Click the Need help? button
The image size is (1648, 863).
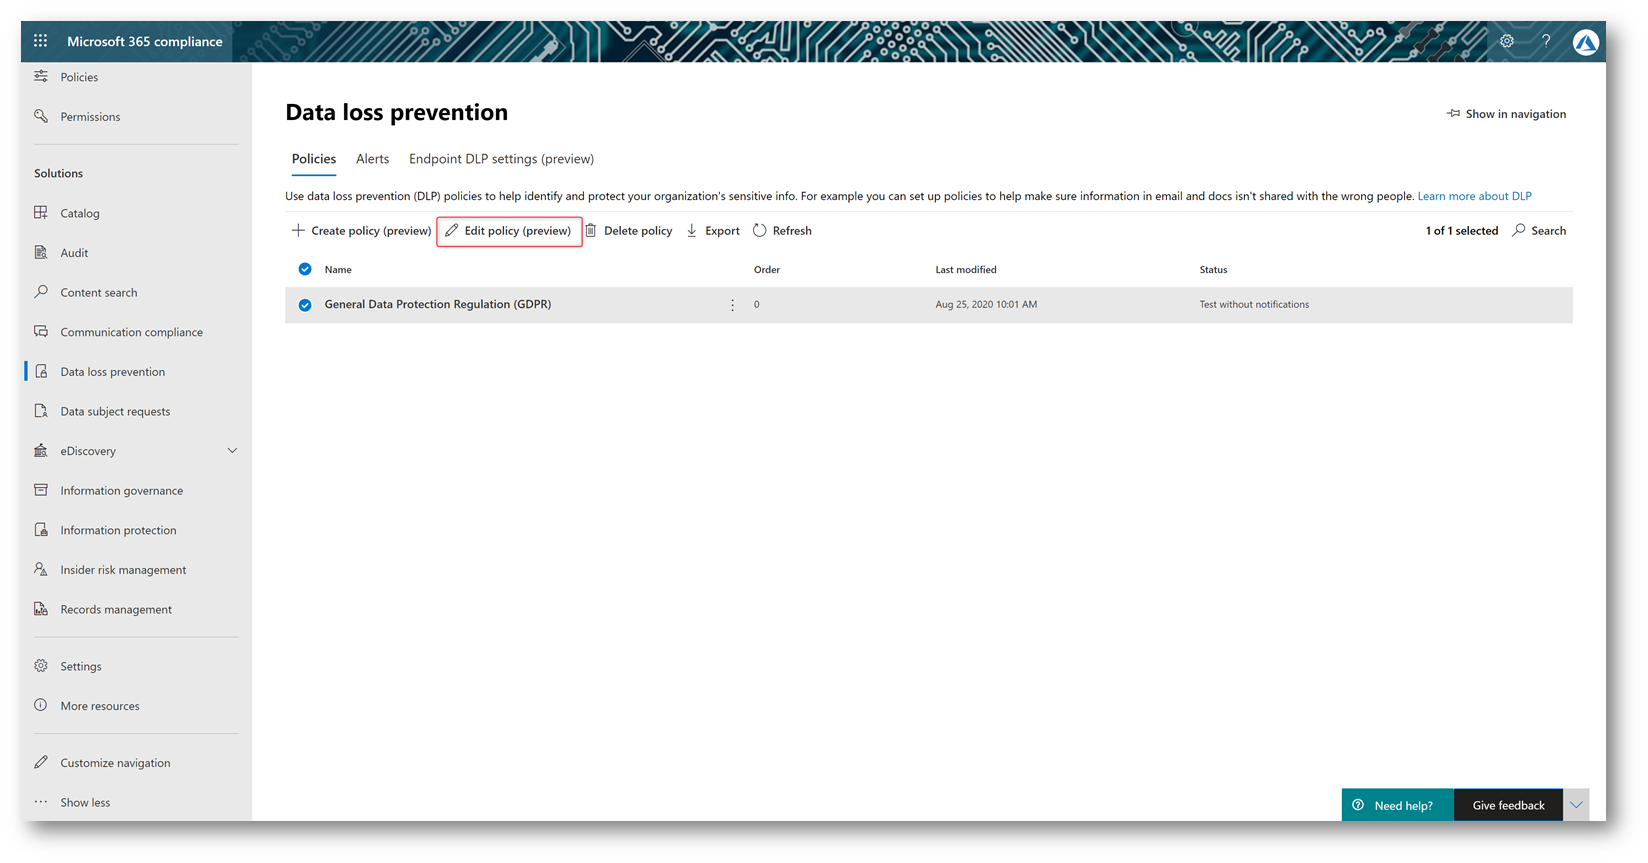tap(1397, 805)
